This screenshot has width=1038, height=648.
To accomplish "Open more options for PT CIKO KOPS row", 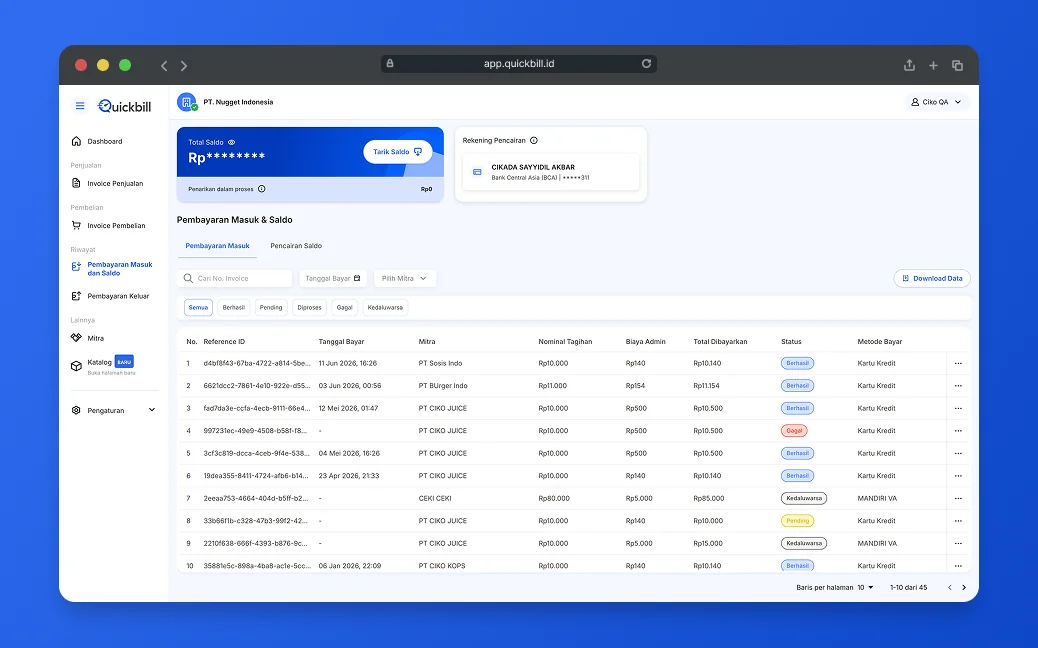I will click(958, 566).
